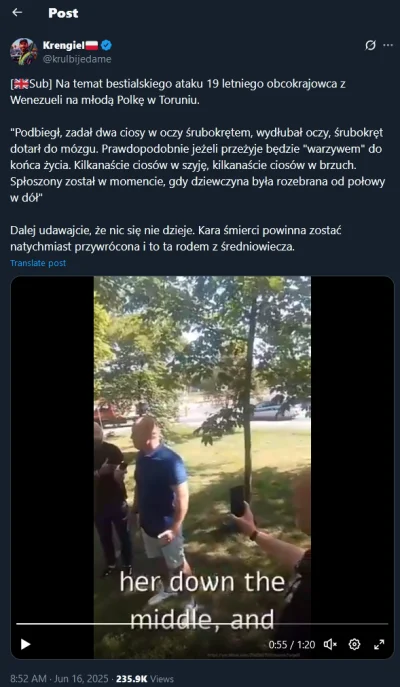
Task: Click the 235.9K Views count
Action: pyautogui.click(x=145, y=679)
